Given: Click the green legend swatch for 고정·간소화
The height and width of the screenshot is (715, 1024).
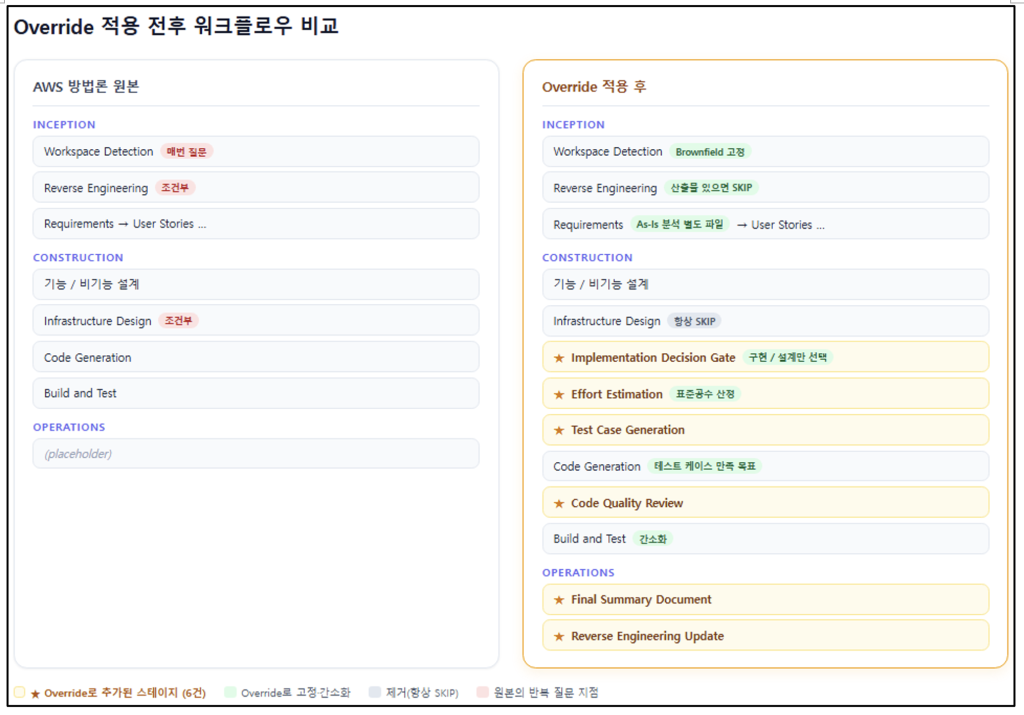Looking at the screenshot, I should point(230,692).
